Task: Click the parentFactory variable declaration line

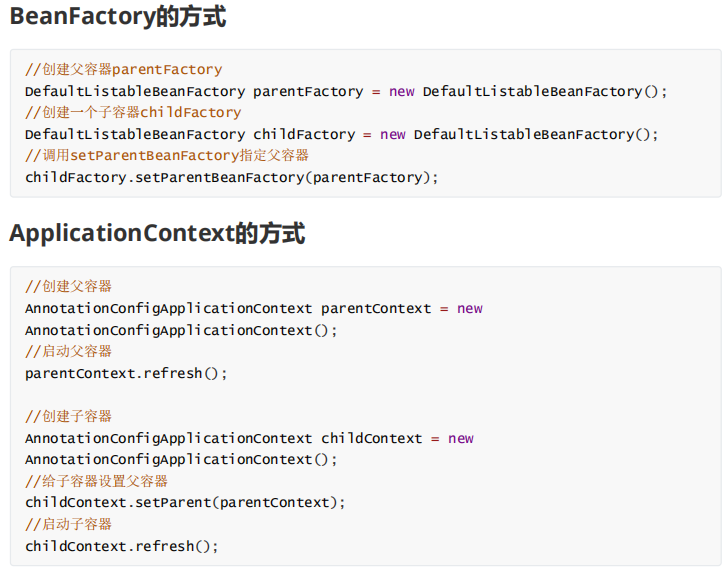Action: tap(345, 91)
